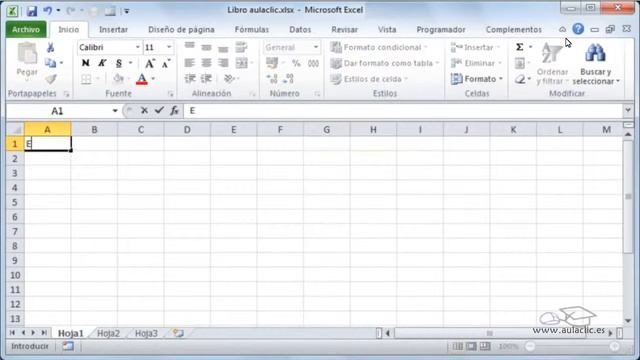Image resolution: width=640 pixels, height=360 pixels.
Task: Apply fill color bucket
Action: (118, 79)
